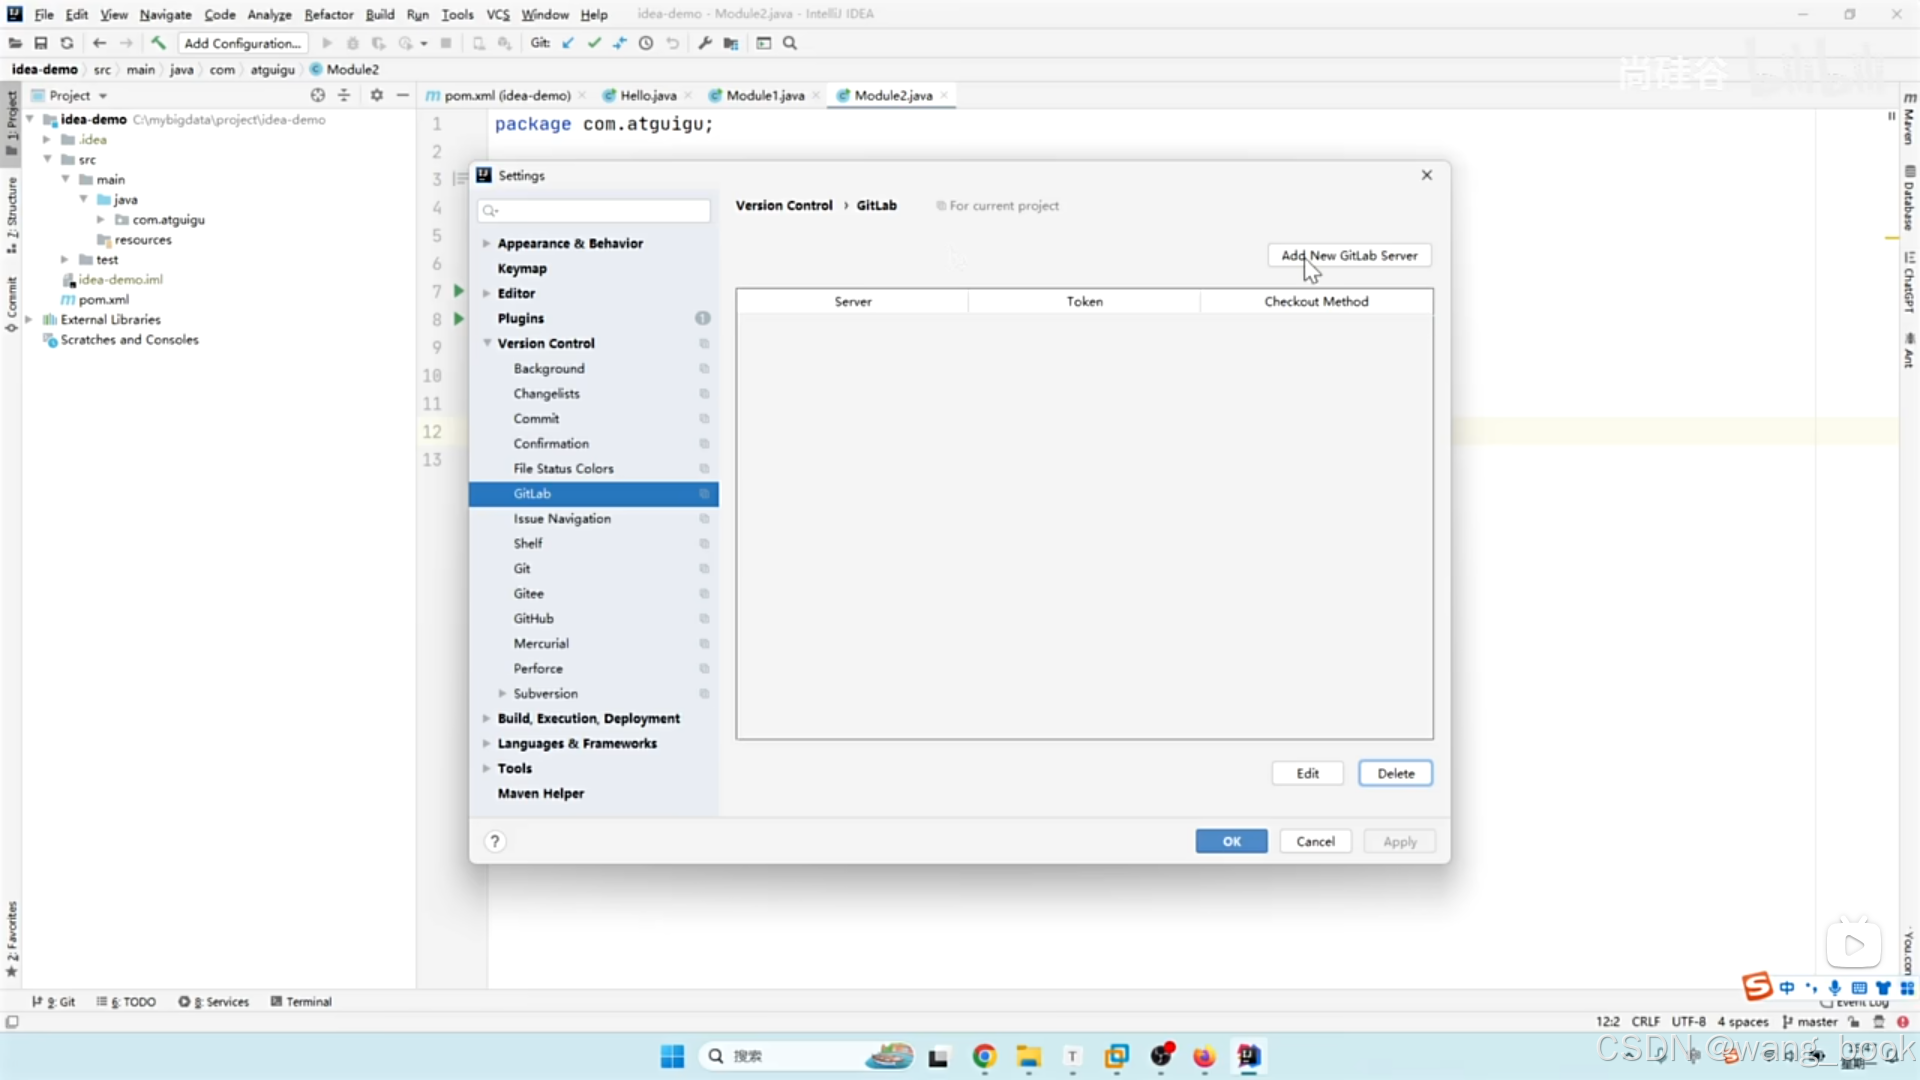Viewport: 1920px width, 1080px height.
Task: Click the run gutter arrow on line 7
Action: click(459, 291)
